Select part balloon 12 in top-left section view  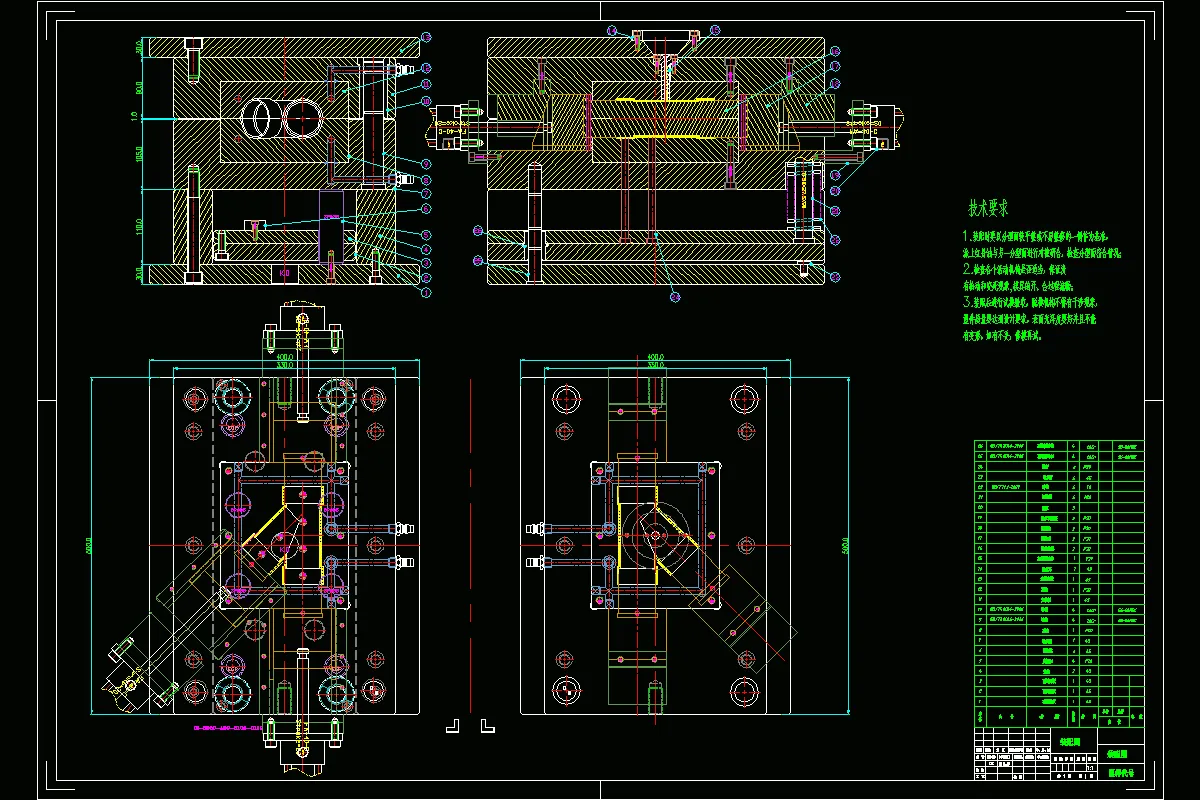[x=426, y=68]
